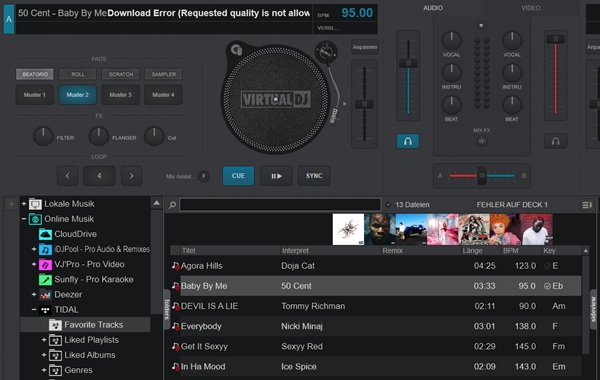This screenshot has height=380, width=600.
Task: Switch pads to SCRATCH mode
Action: click(121, 74)
